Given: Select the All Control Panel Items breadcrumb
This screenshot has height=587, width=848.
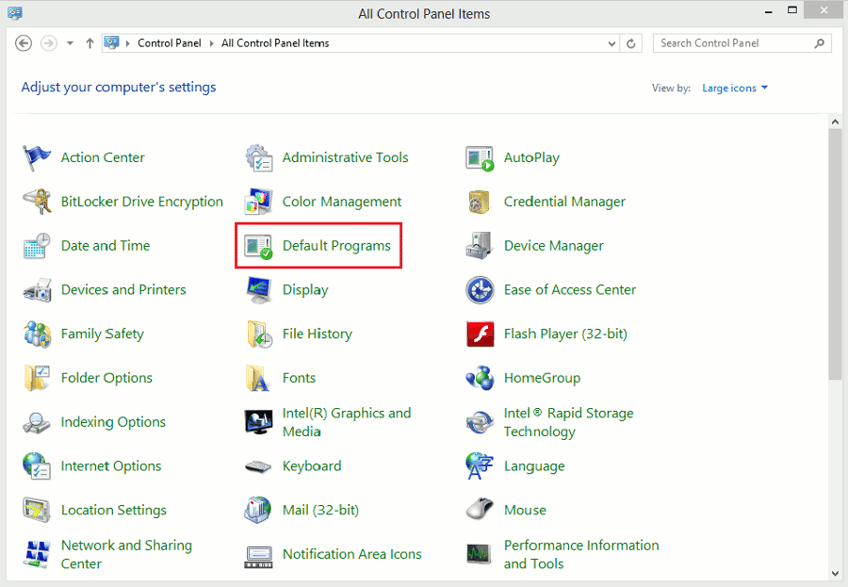Looking at the screenshot, I should [x=275, y=43].
